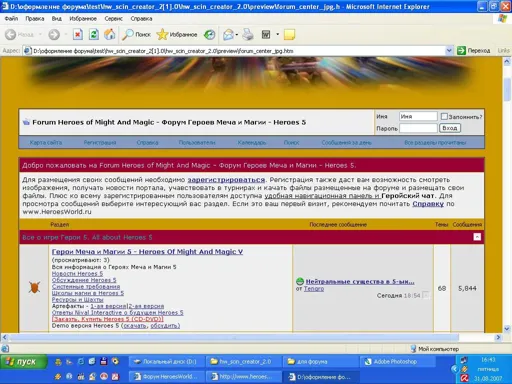The height and width of the screenshot is (384, 512).
Task: Open the Tengro user profile link
Action: pyautogui.click(x=314, y=289)
